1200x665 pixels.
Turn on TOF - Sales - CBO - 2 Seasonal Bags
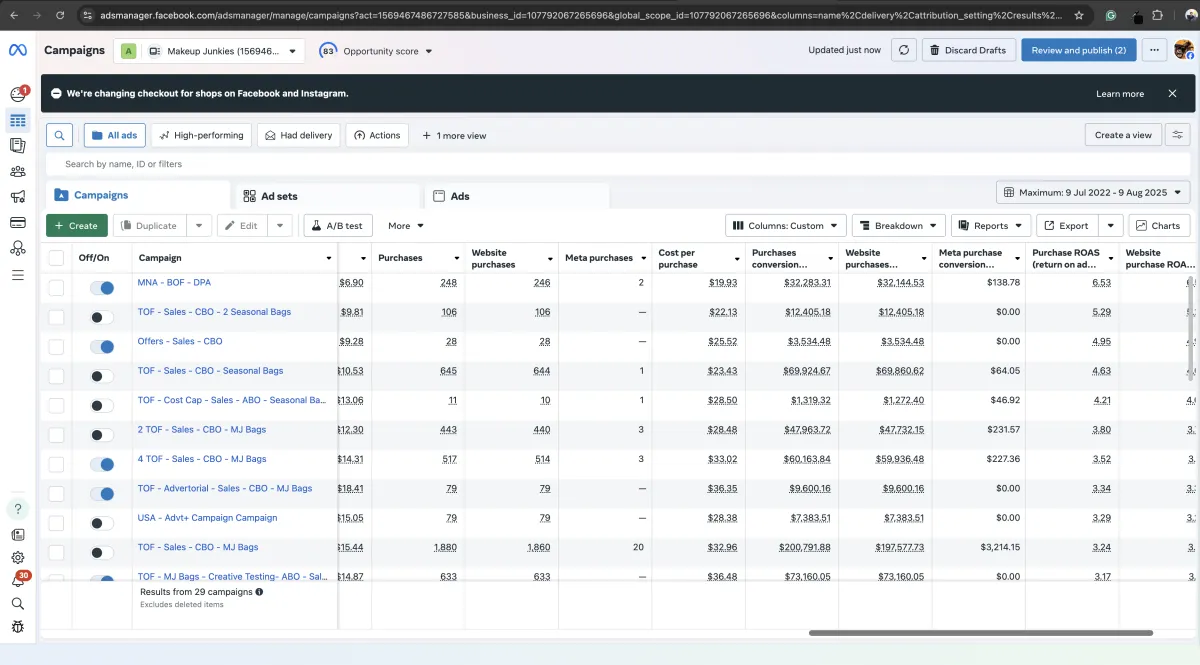(x=101, y=317)
